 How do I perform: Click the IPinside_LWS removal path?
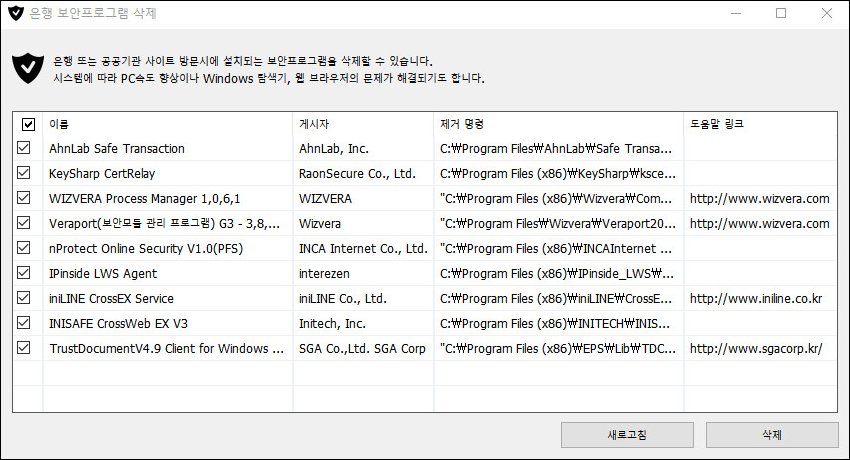tap(557, 274)
